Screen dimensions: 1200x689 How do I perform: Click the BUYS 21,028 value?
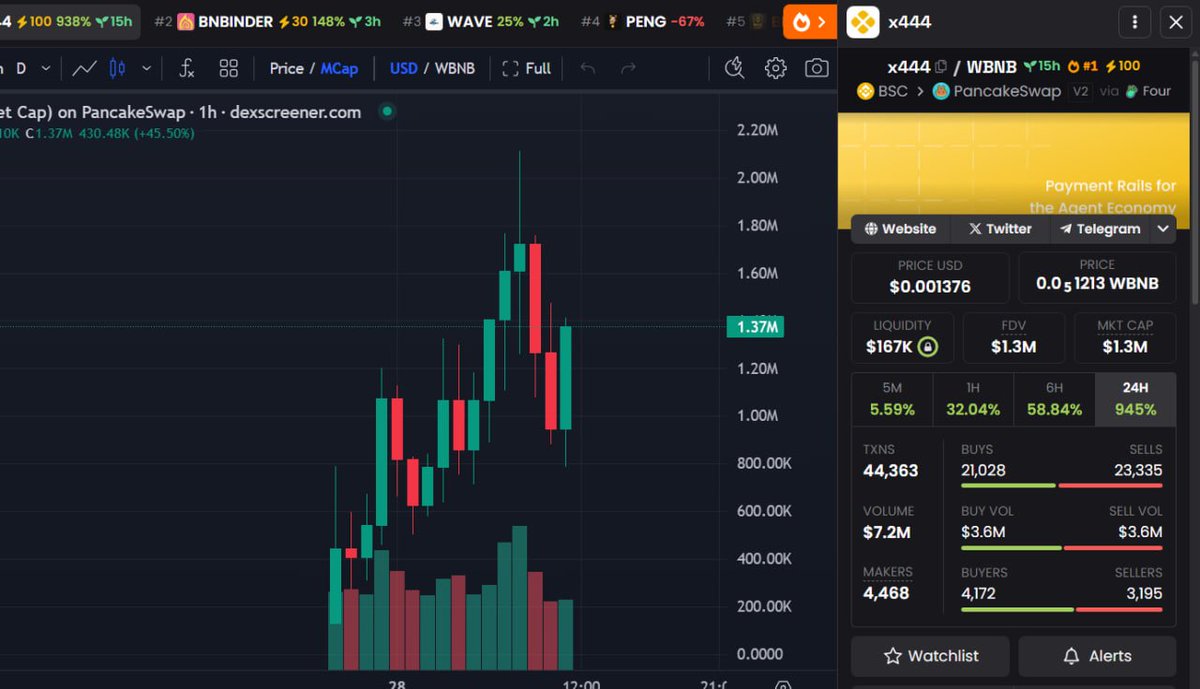coord(983,470)
